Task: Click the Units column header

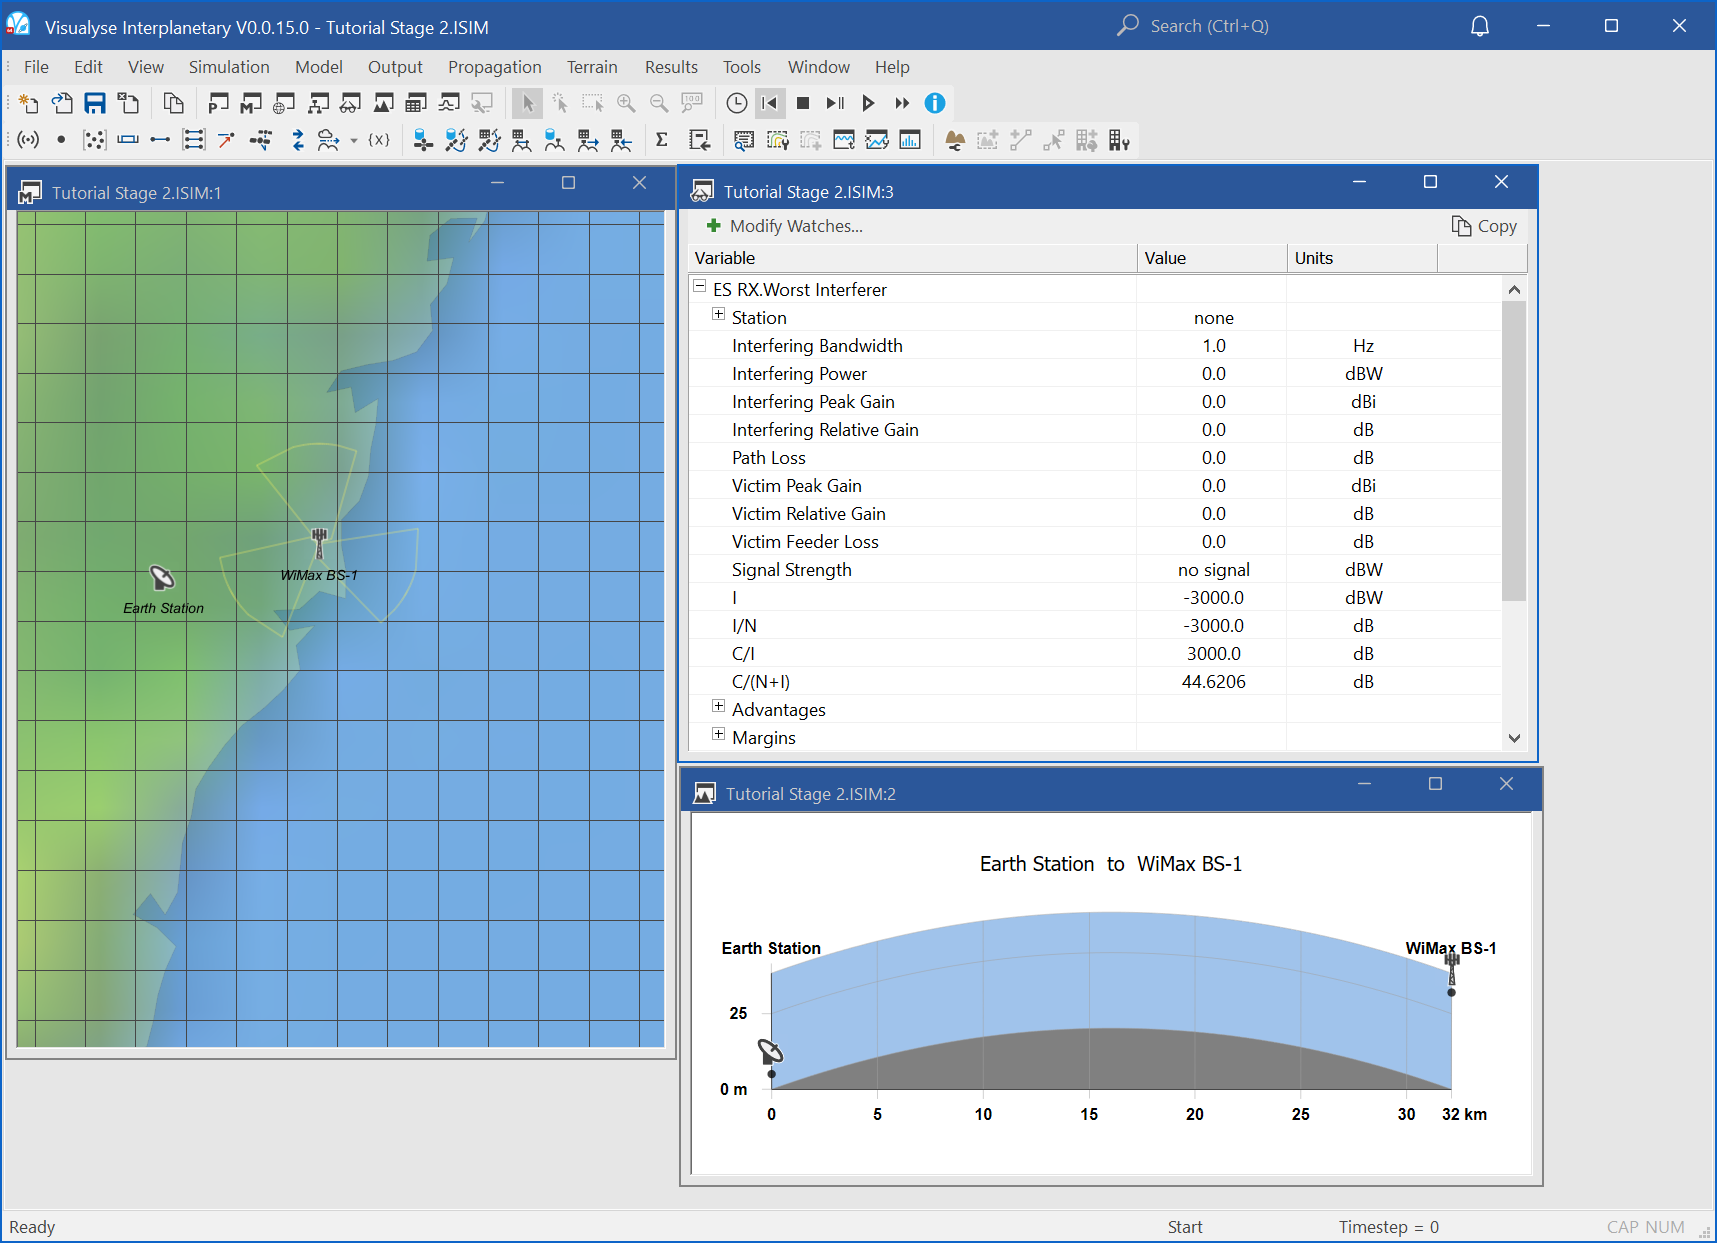Action: [1362, 258]
